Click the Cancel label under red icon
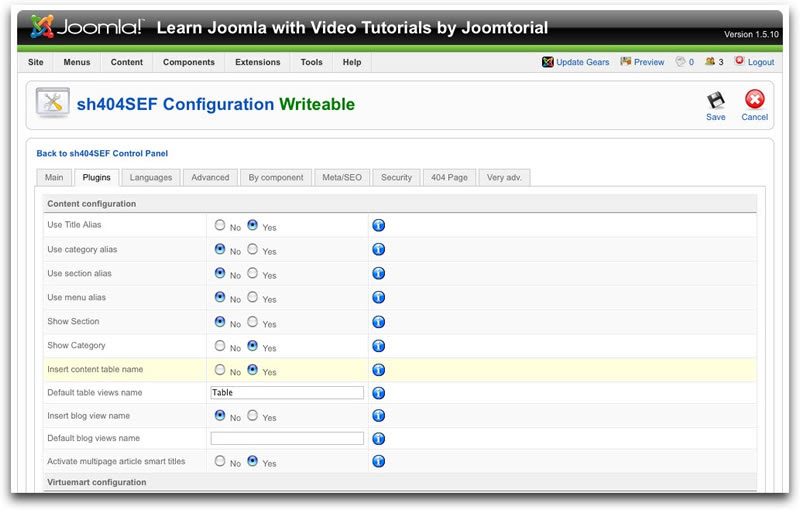Viewport: 800px width, 510px height. 755,117
